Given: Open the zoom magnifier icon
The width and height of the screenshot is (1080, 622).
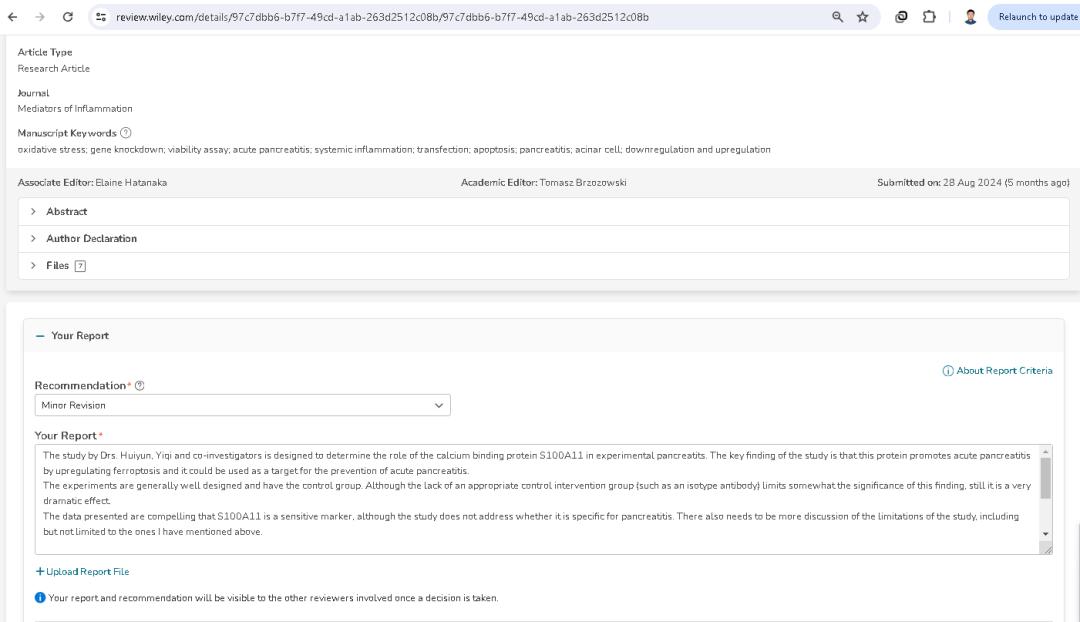Looking at the screenshot, I should (837, 17).
